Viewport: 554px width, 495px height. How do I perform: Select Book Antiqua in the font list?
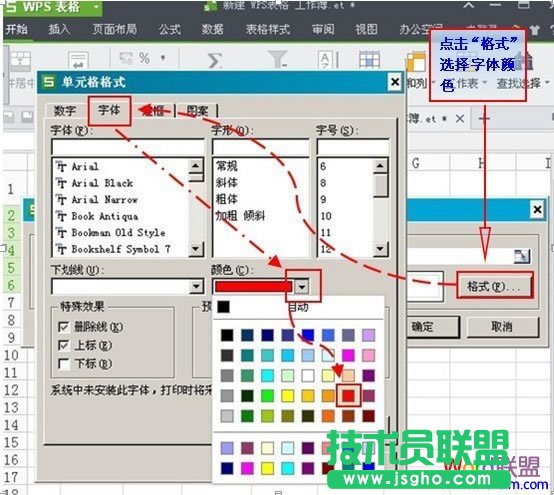click(105, 216)
